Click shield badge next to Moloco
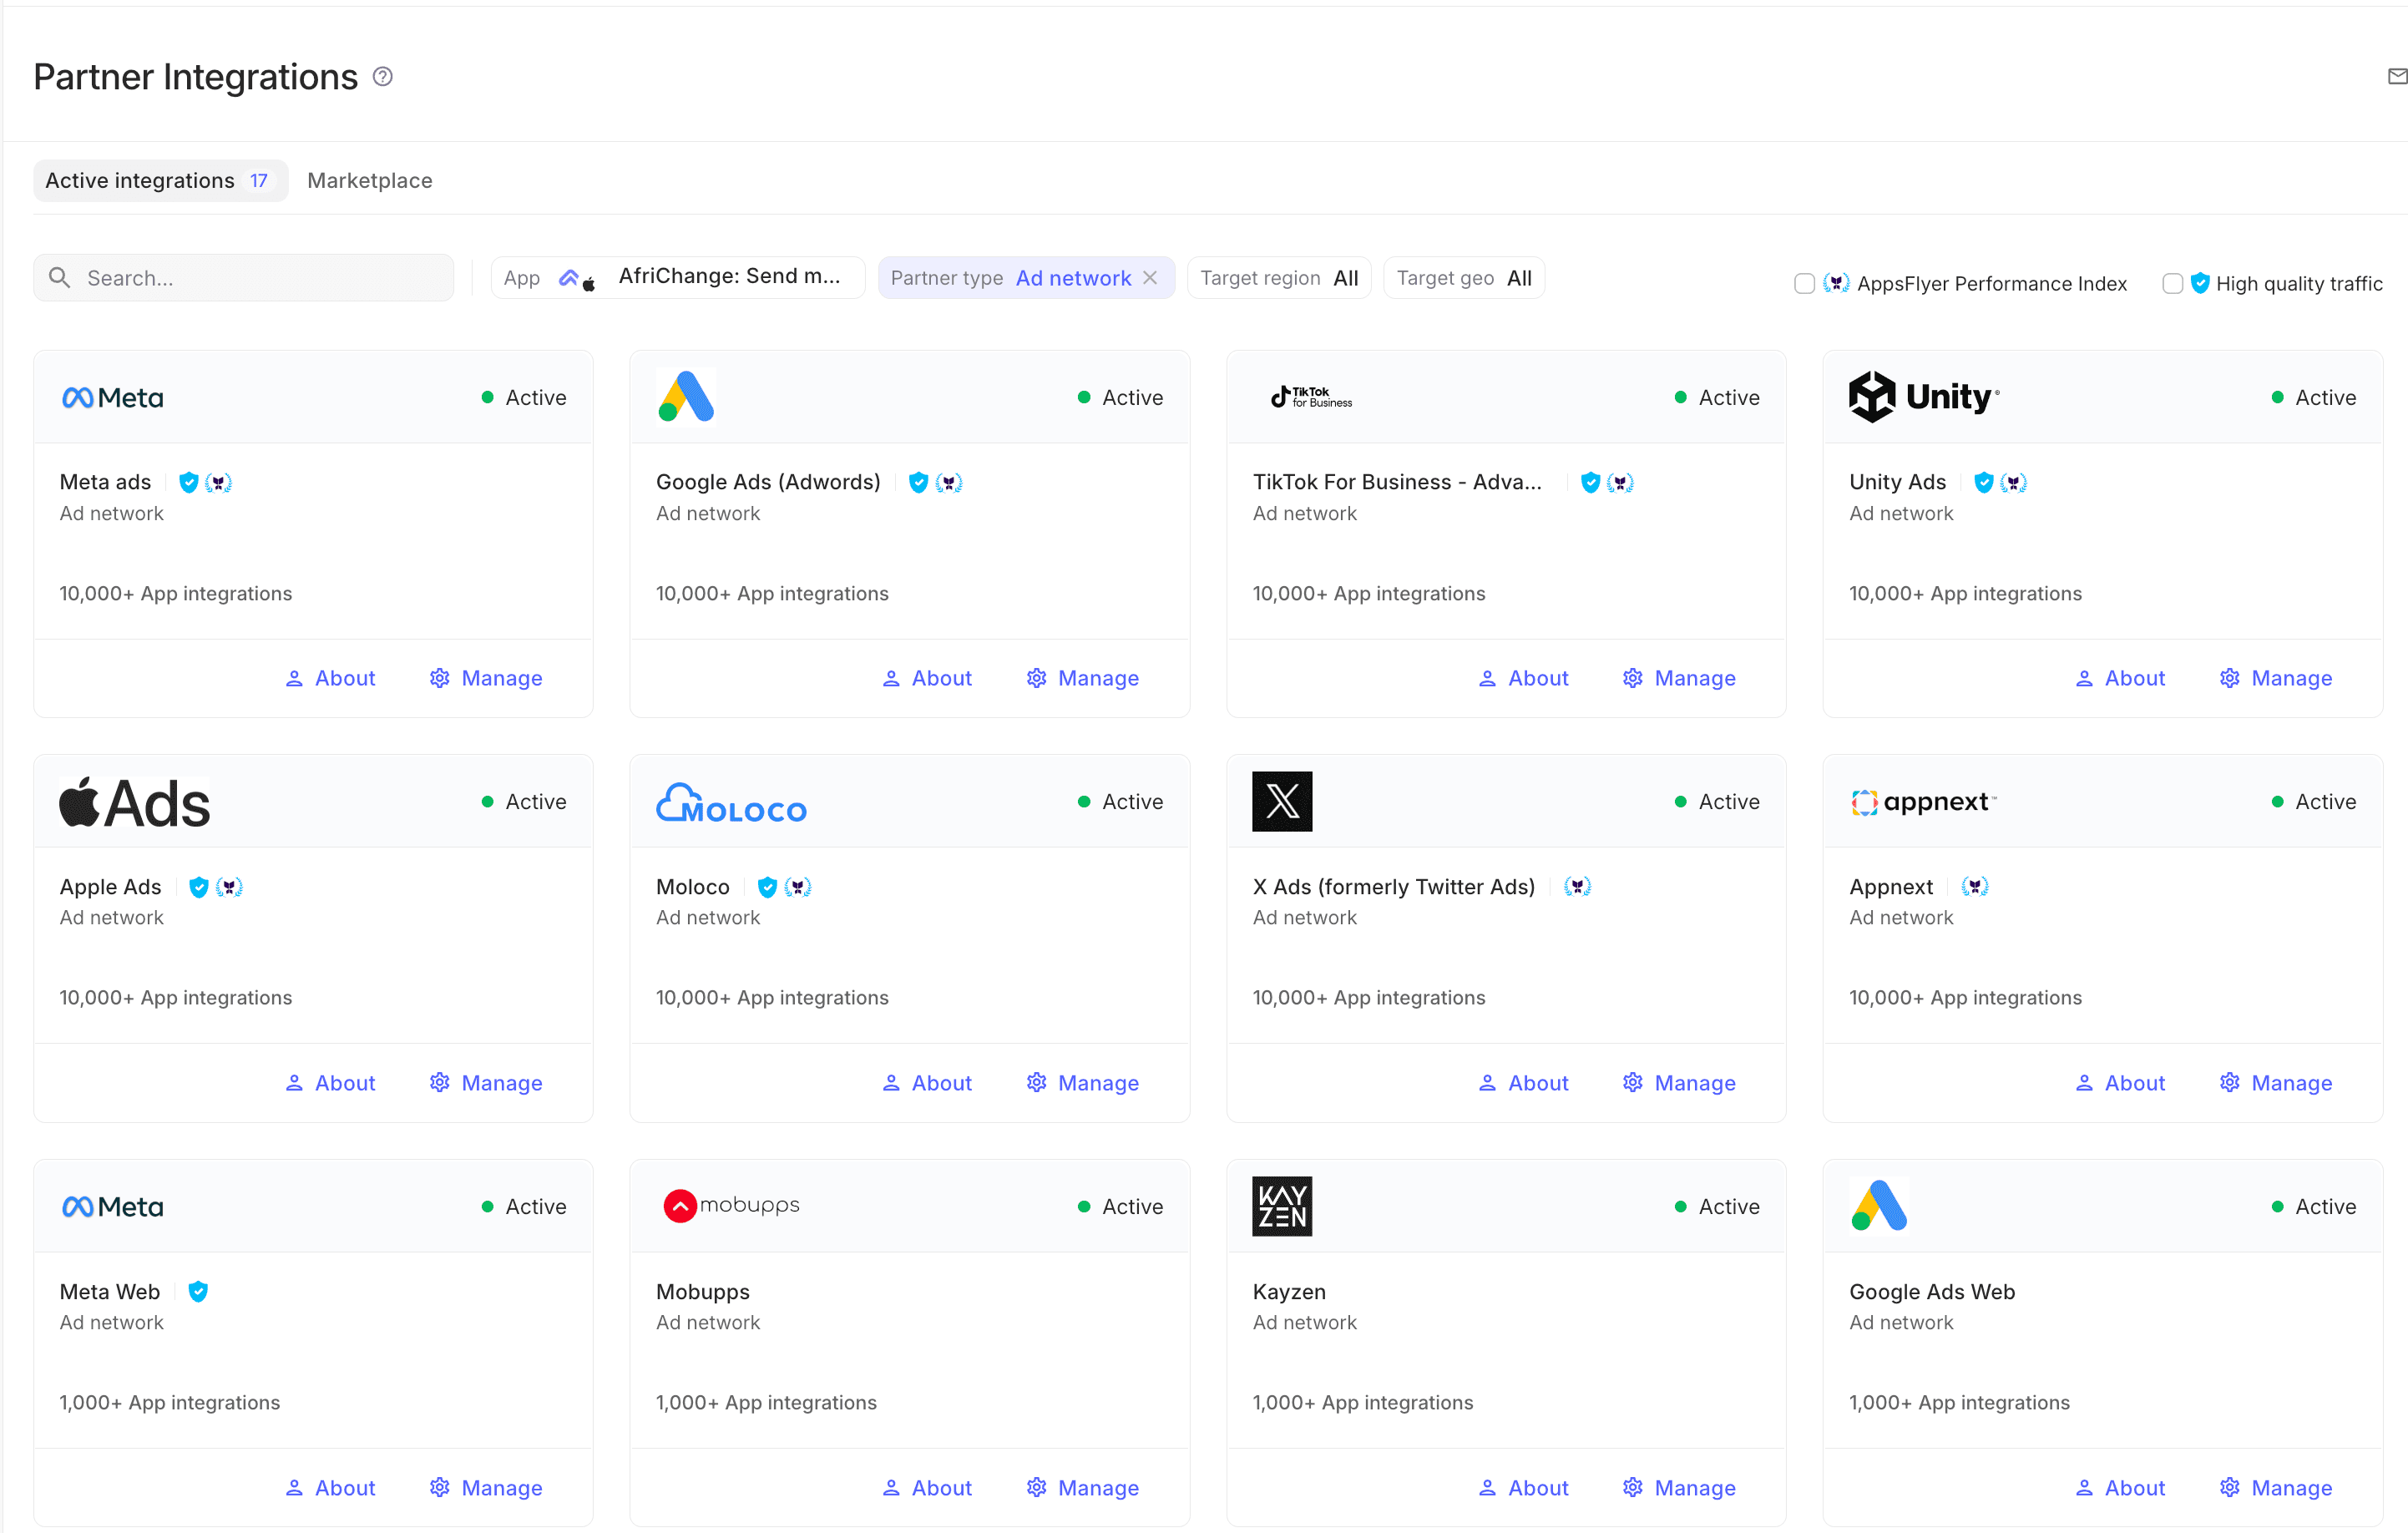Viewport: 2408px width, 1533px height. [767, 887]
